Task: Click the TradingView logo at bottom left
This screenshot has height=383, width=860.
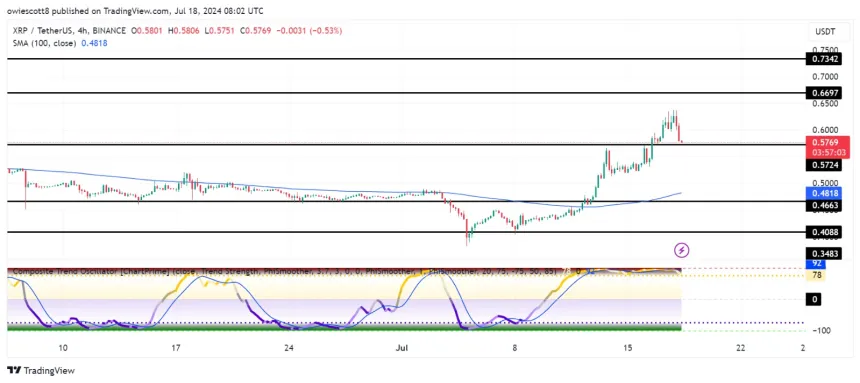Action: (x=41, y=370)
